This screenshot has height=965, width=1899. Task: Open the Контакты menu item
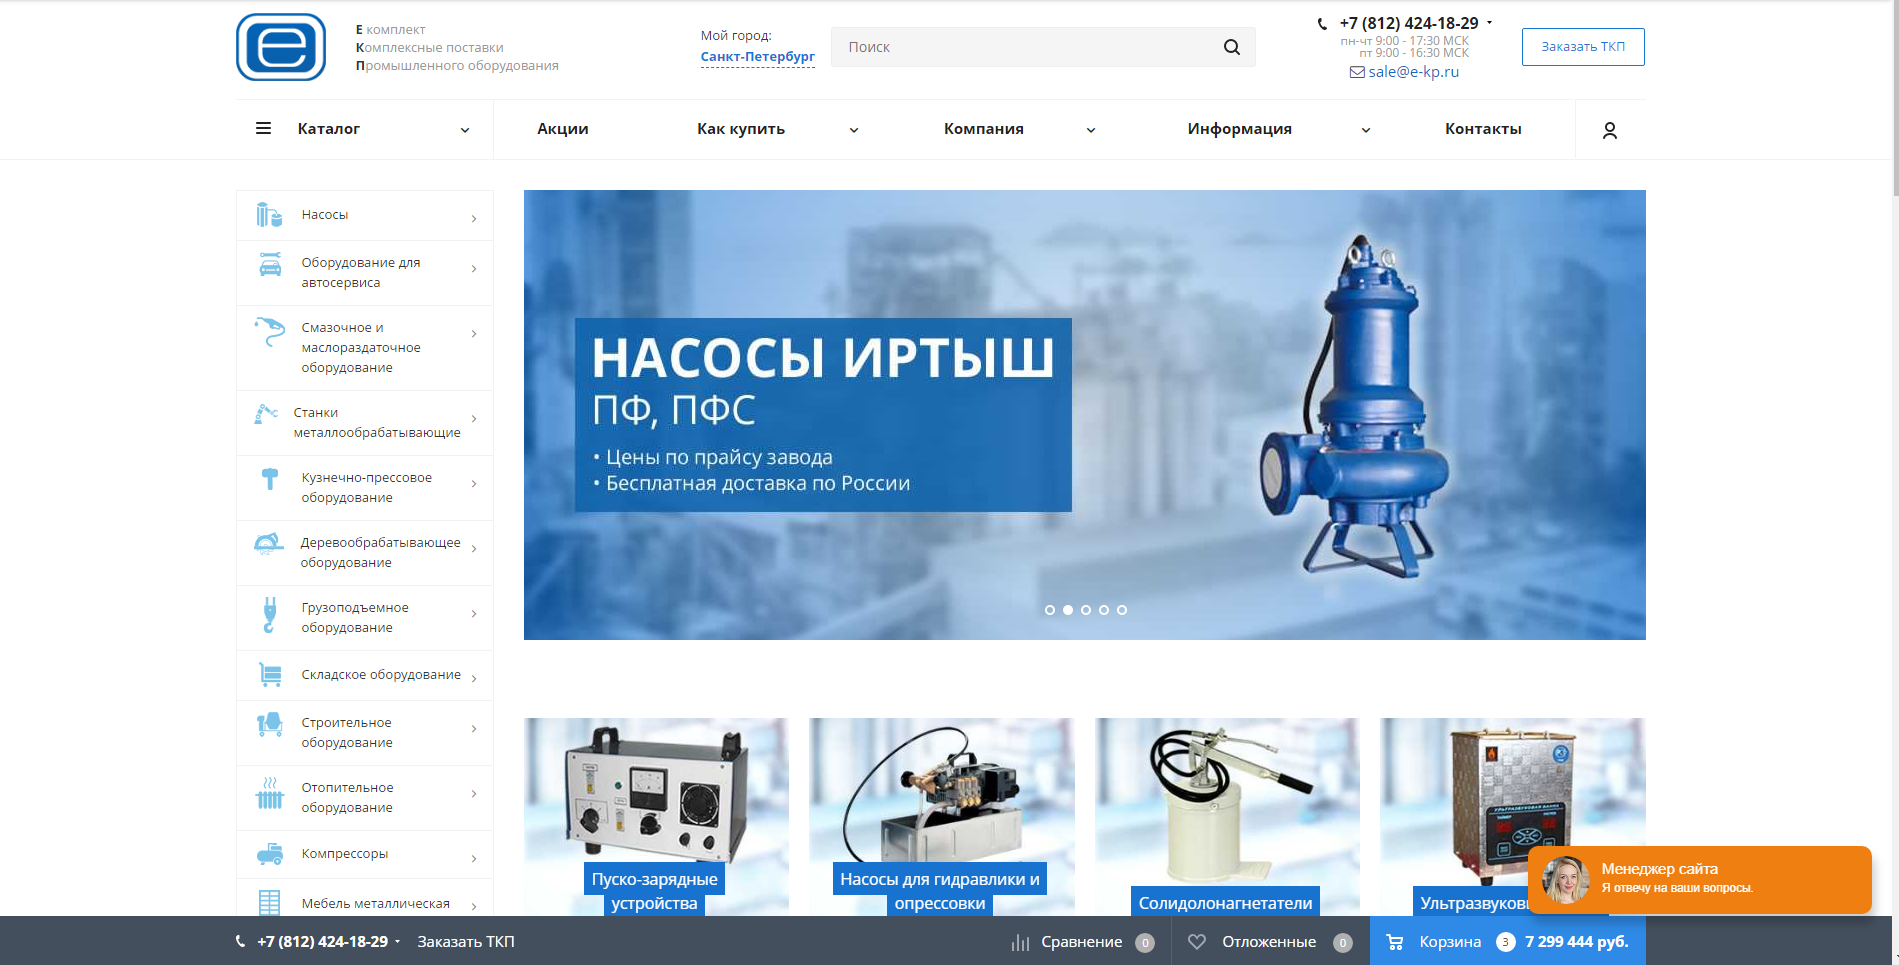coord(1483,129)
